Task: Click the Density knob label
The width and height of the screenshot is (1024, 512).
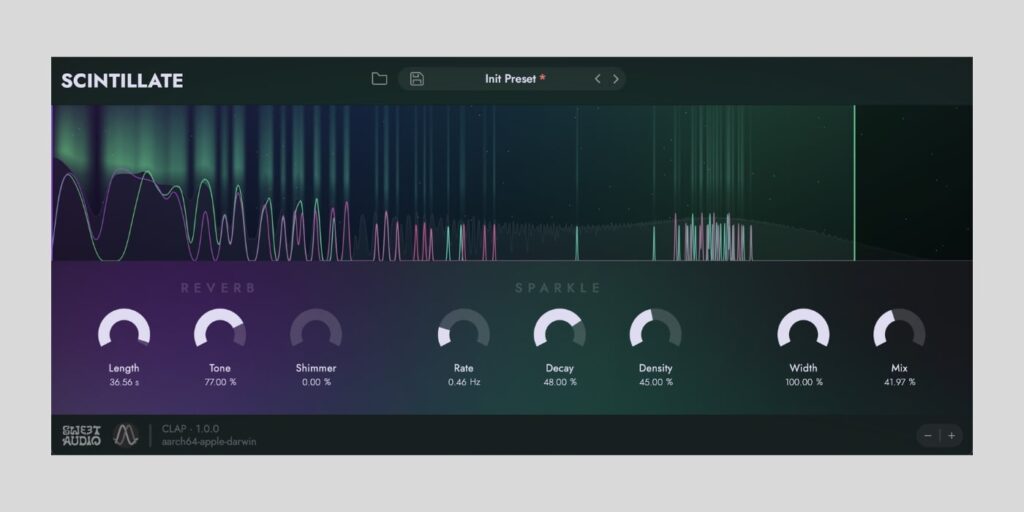Action: [656, 368]
